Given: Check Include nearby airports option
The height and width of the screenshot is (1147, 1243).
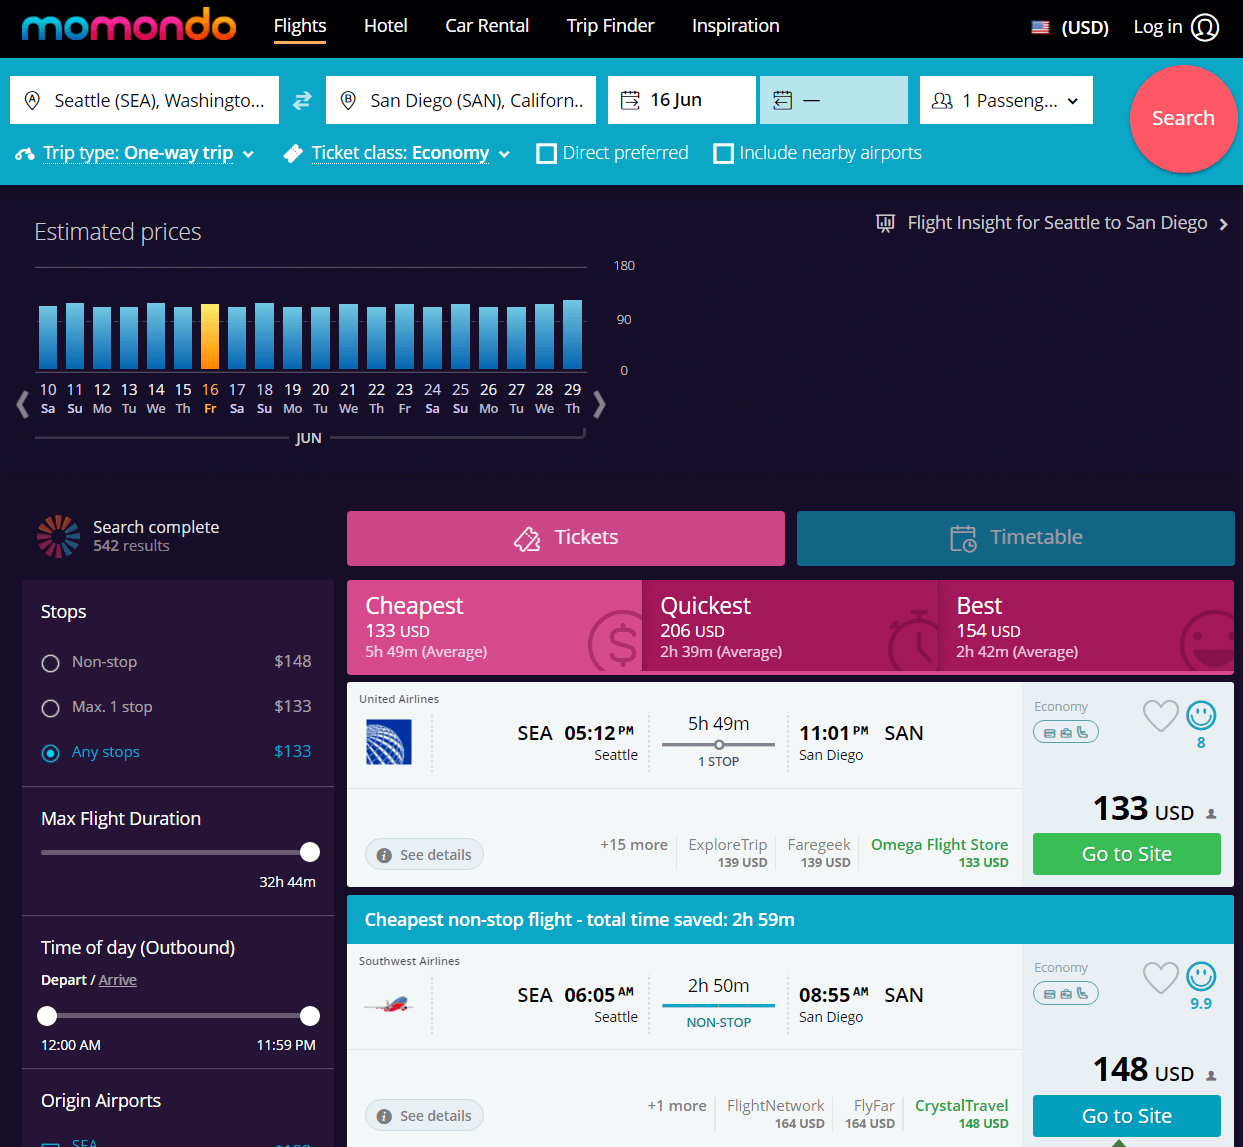Looking at the screenshot, I should [x=724, y=154].
